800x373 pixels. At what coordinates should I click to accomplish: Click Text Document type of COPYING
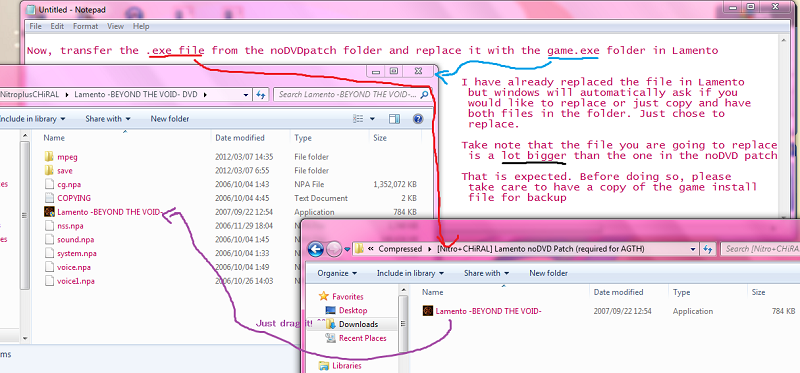(321, 198)
